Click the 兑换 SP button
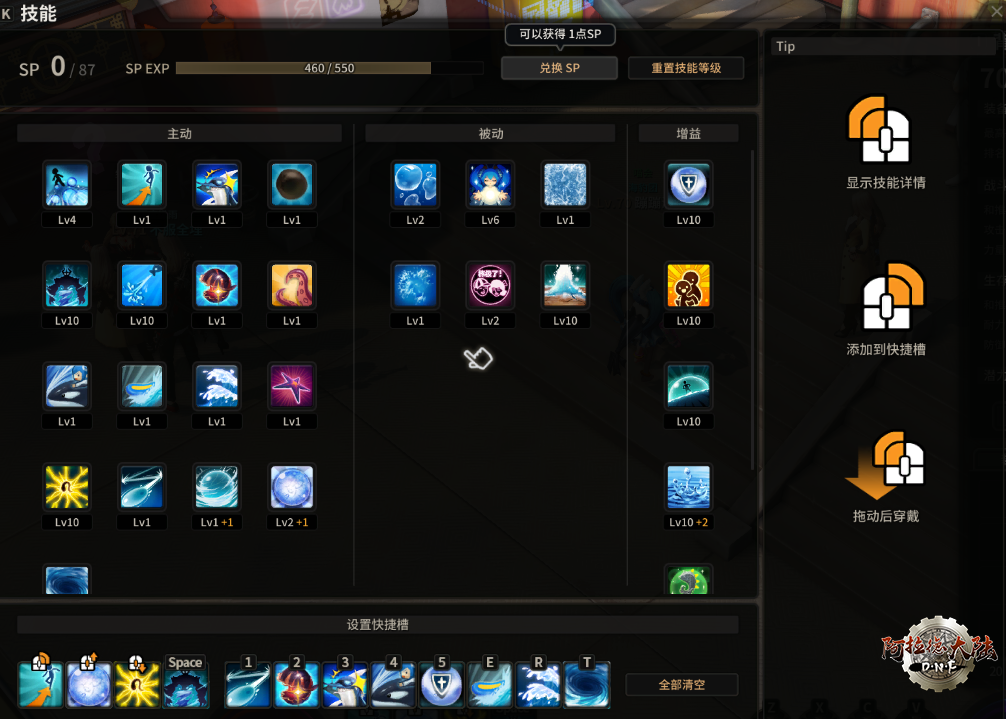Viewport: 1006px width, 719px height. tap(559, 68)
